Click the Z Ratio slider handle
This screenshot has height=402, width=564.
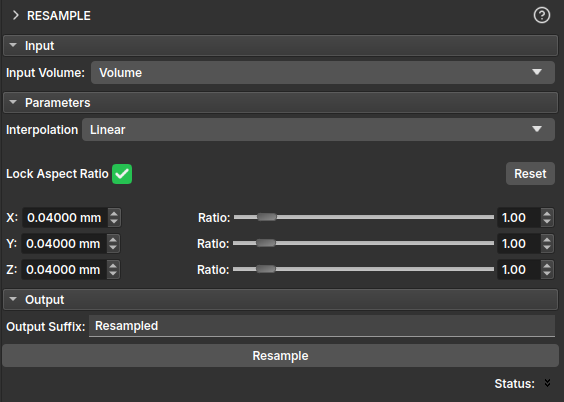pyautogui.click(x=265, y=269)
